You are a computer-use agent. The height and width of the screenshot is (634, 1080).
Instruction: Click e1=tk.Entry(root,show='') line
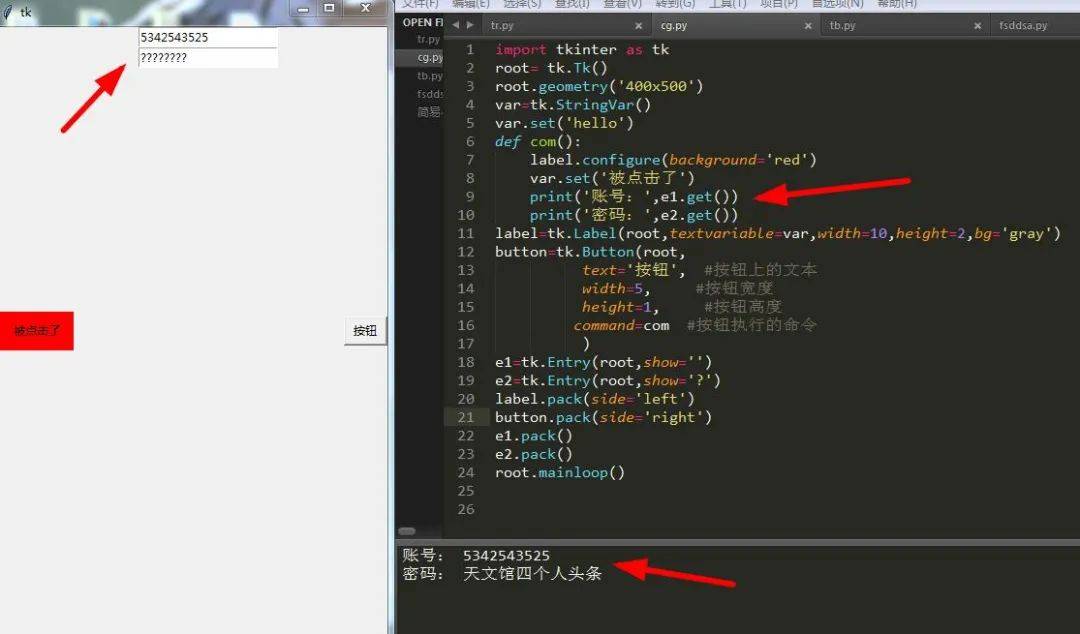pos(603,362)
